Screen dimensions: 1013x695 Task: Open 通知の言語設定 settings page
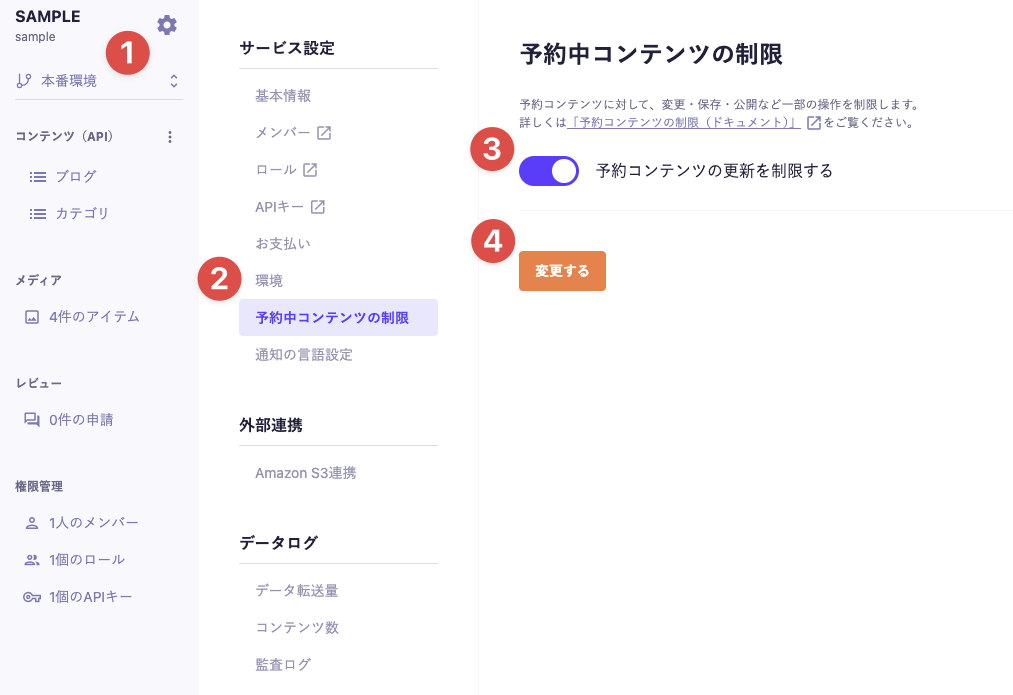(x=304, y=355)
